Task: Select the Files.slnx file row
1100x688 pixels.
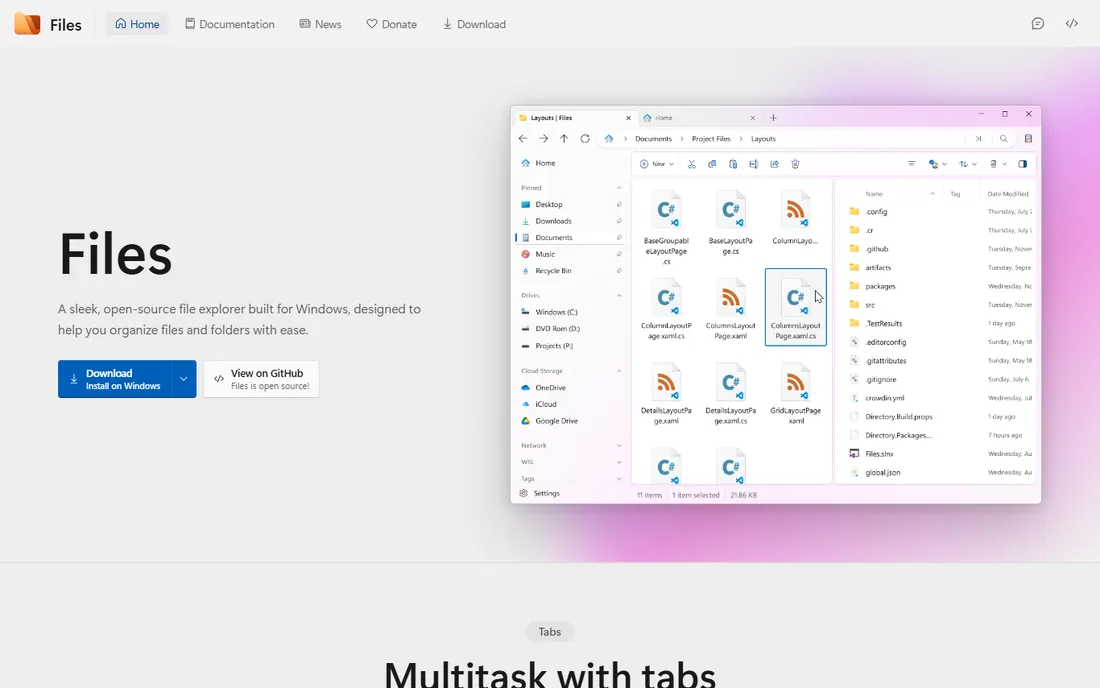Action: point(940,454)
